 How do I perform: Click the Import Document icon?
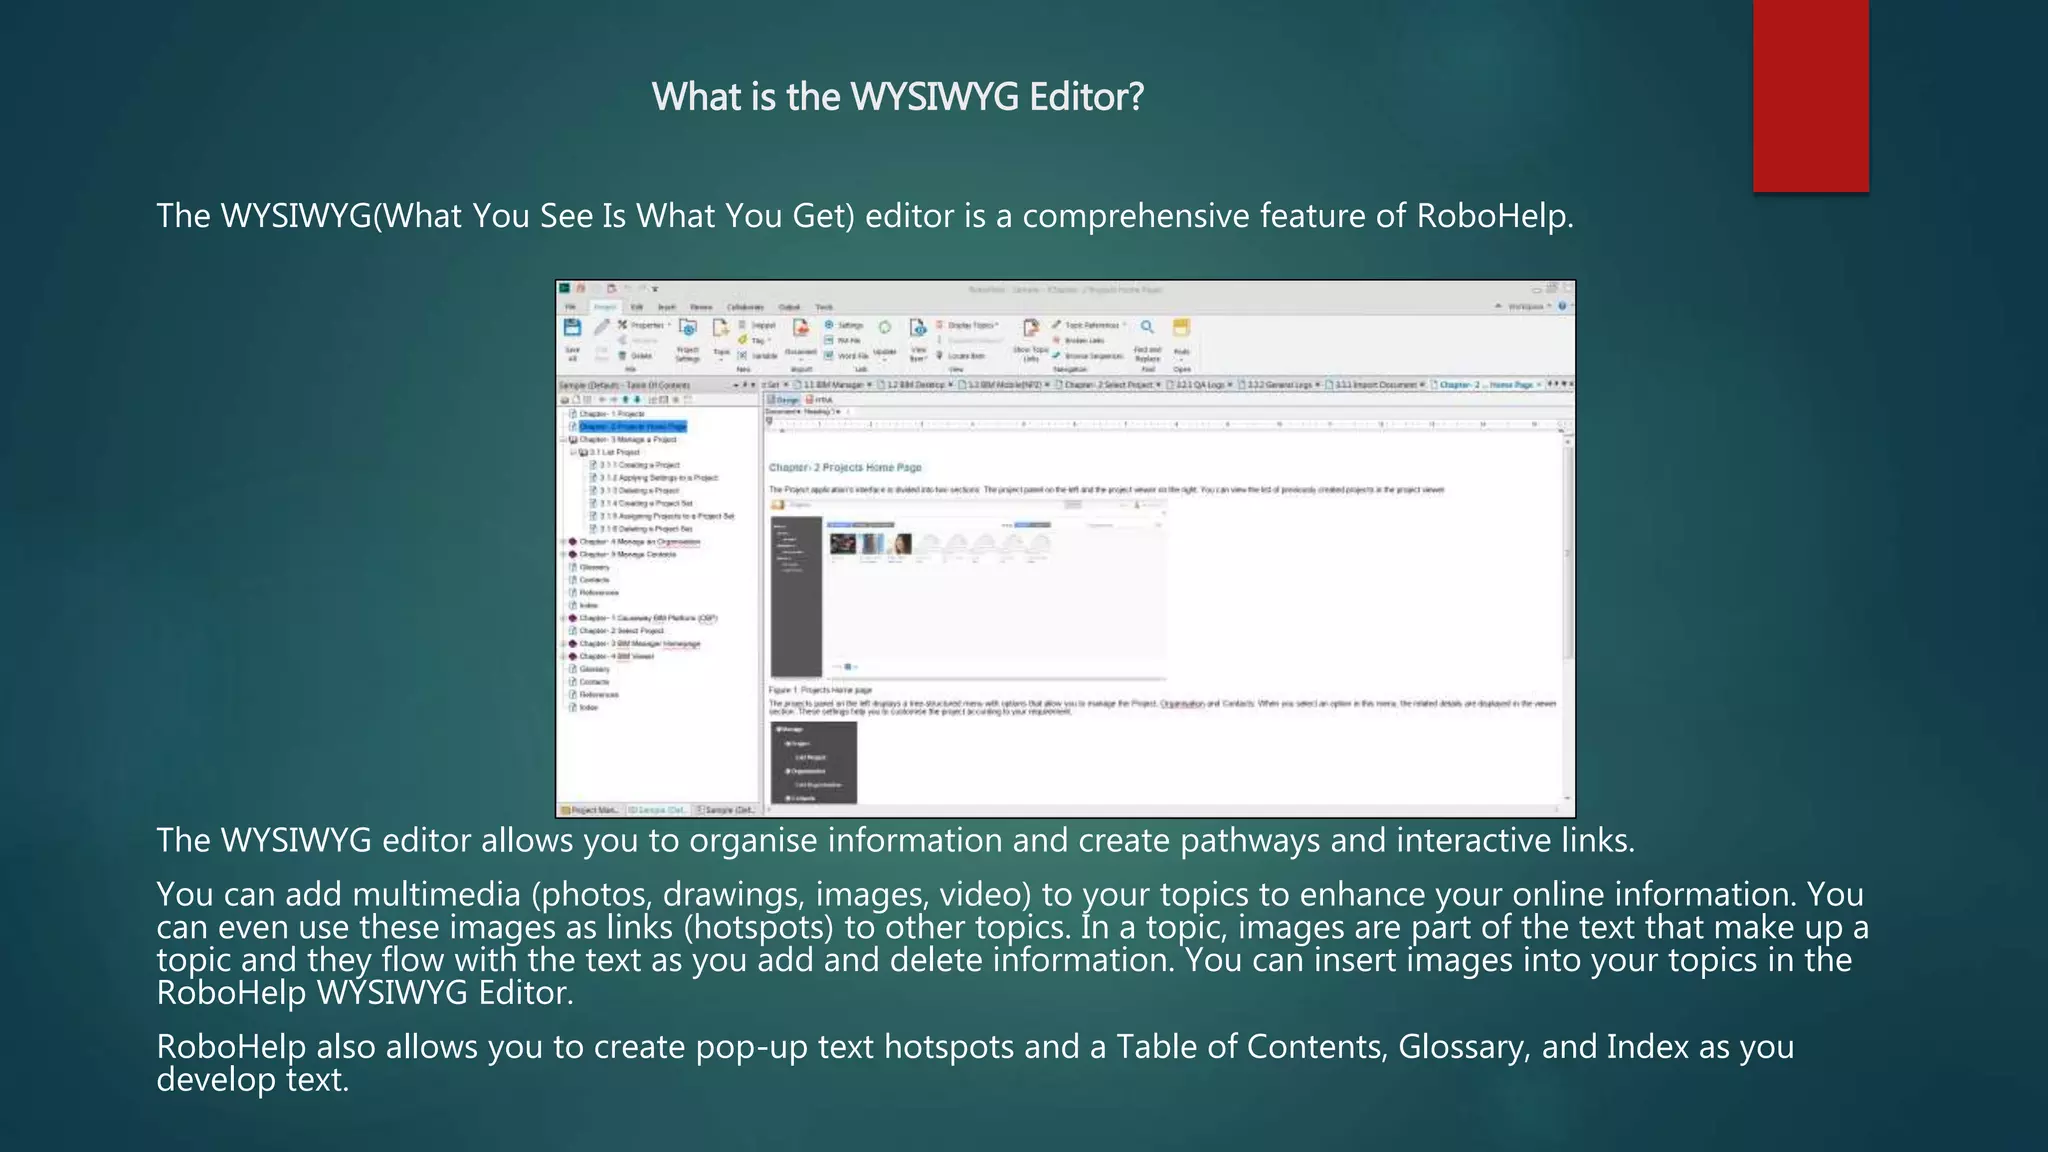pos(801,327)
